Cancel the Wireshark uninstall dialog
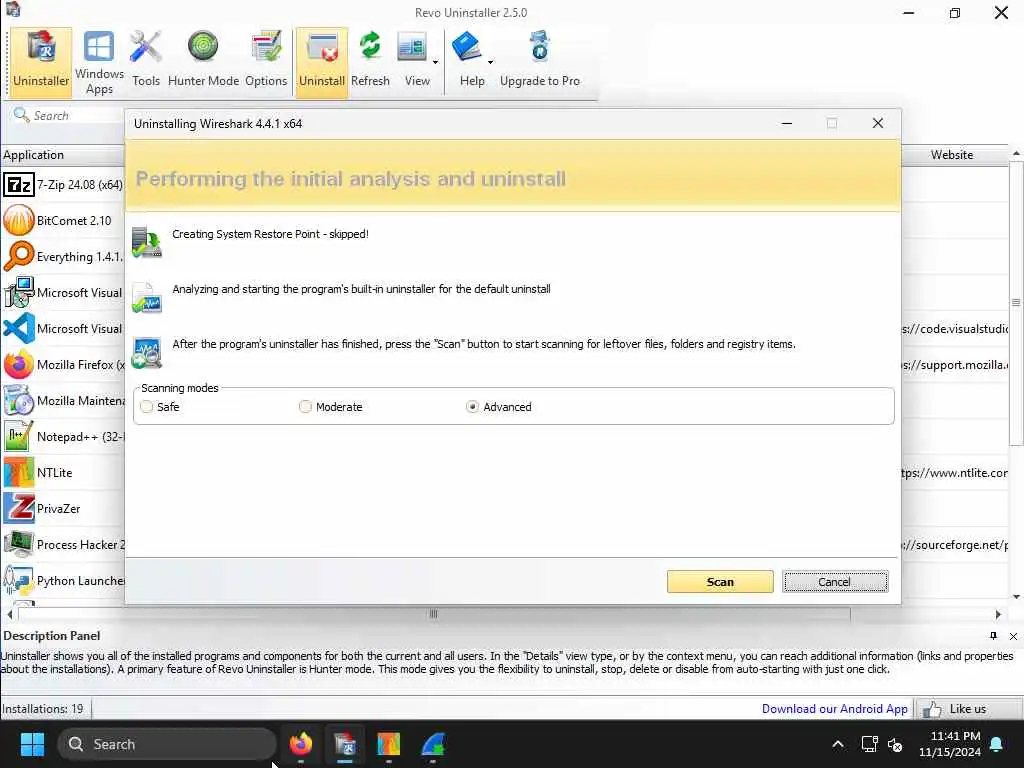 tap(835, 582)
